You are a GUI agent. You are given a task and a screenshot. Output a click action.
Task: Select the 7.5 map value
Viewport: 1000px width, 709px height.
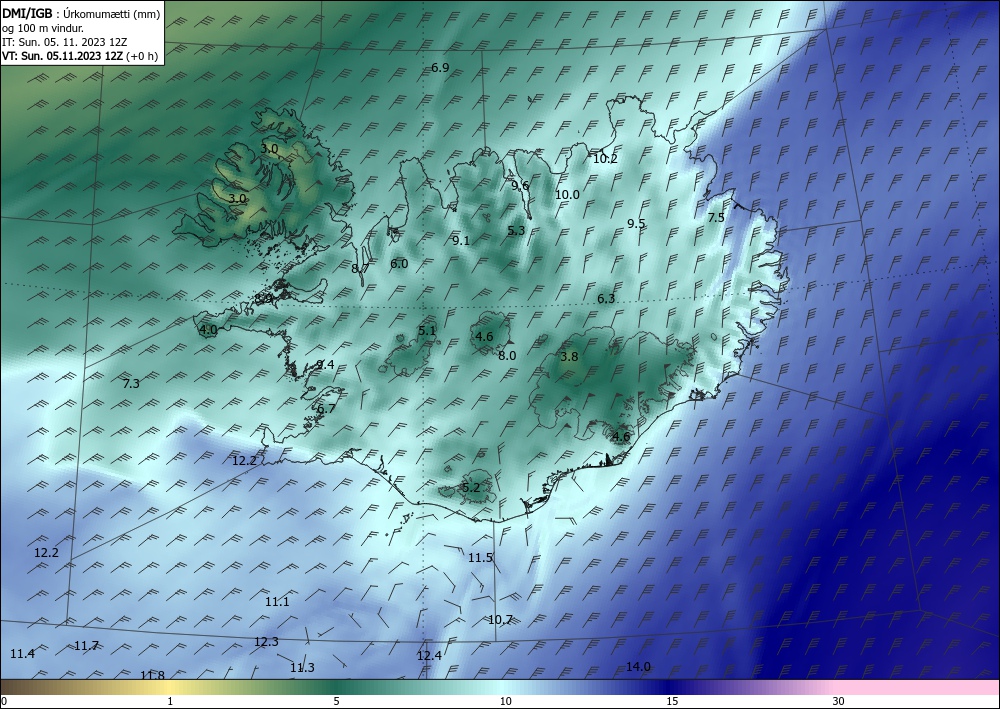click(716, 217)
